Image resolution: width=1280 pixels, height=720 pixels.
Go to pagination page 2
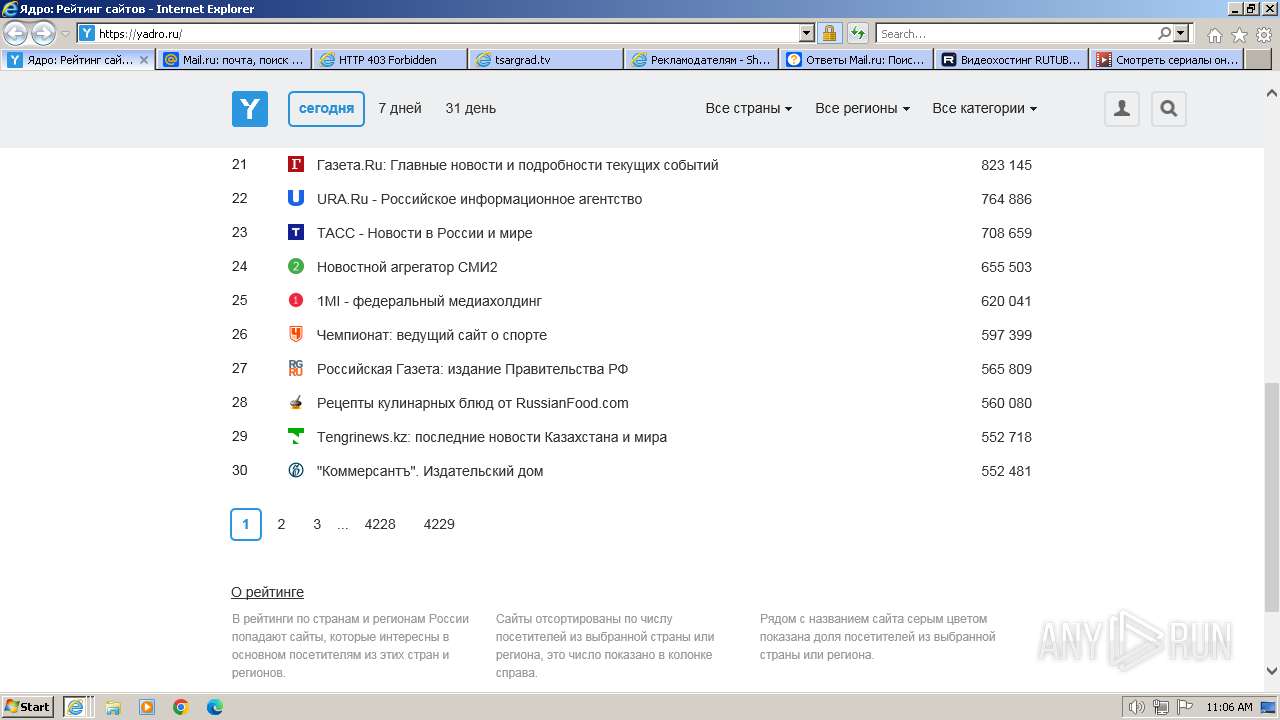[281, 524]
